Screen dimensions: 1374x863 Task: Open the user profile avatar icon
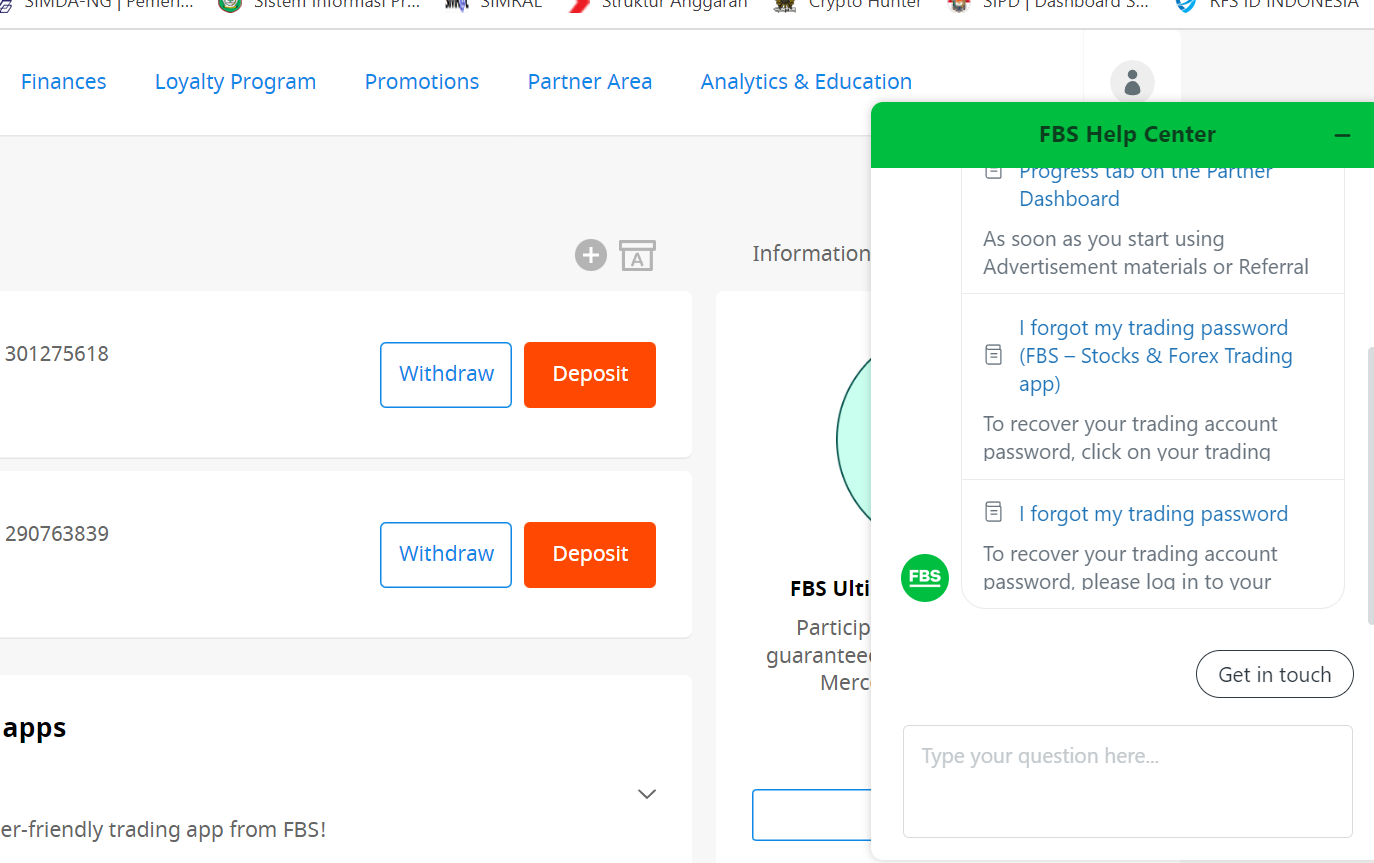tap(1132, 82)
